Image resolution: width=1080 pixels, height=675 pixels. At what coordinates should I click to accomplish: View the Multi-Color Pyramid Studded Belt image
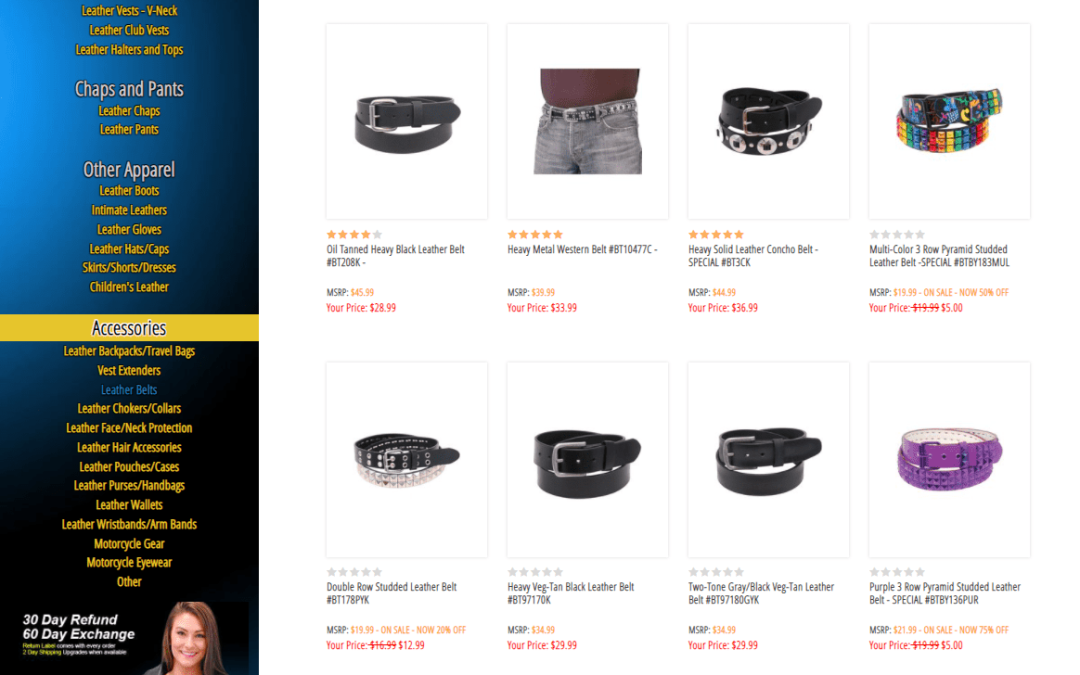(949, 122)
